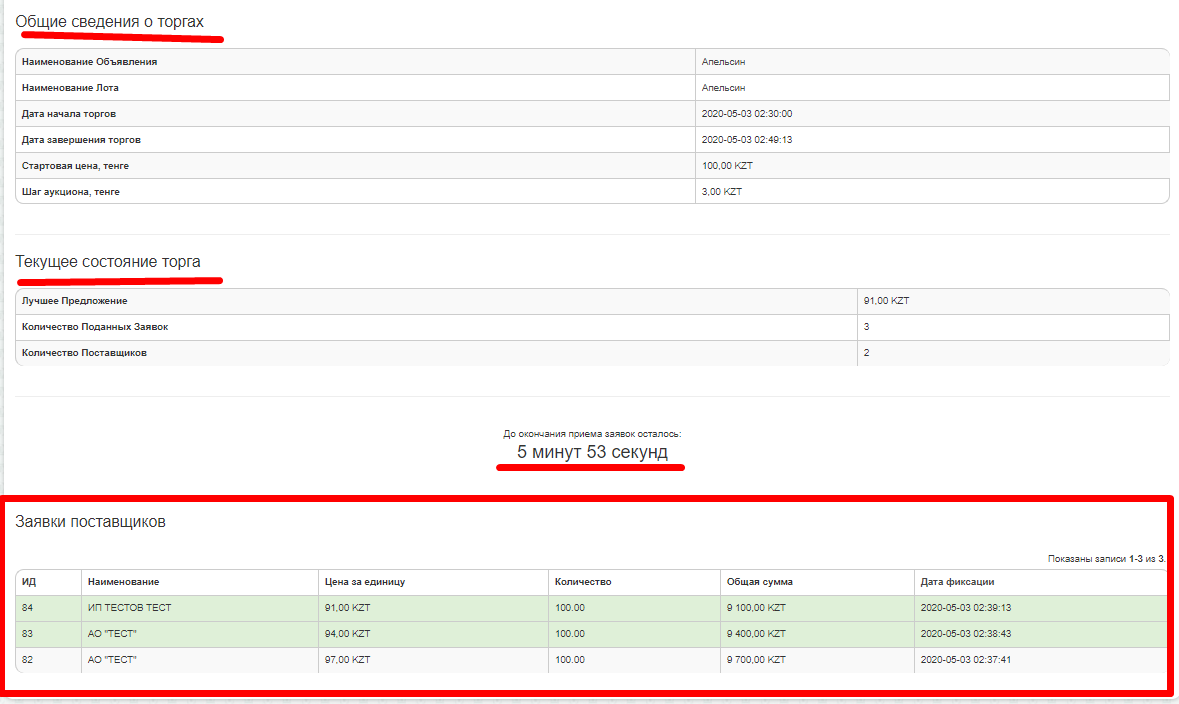Click the 'Наименование' column header in supplier bids

(x=123, y=582)
